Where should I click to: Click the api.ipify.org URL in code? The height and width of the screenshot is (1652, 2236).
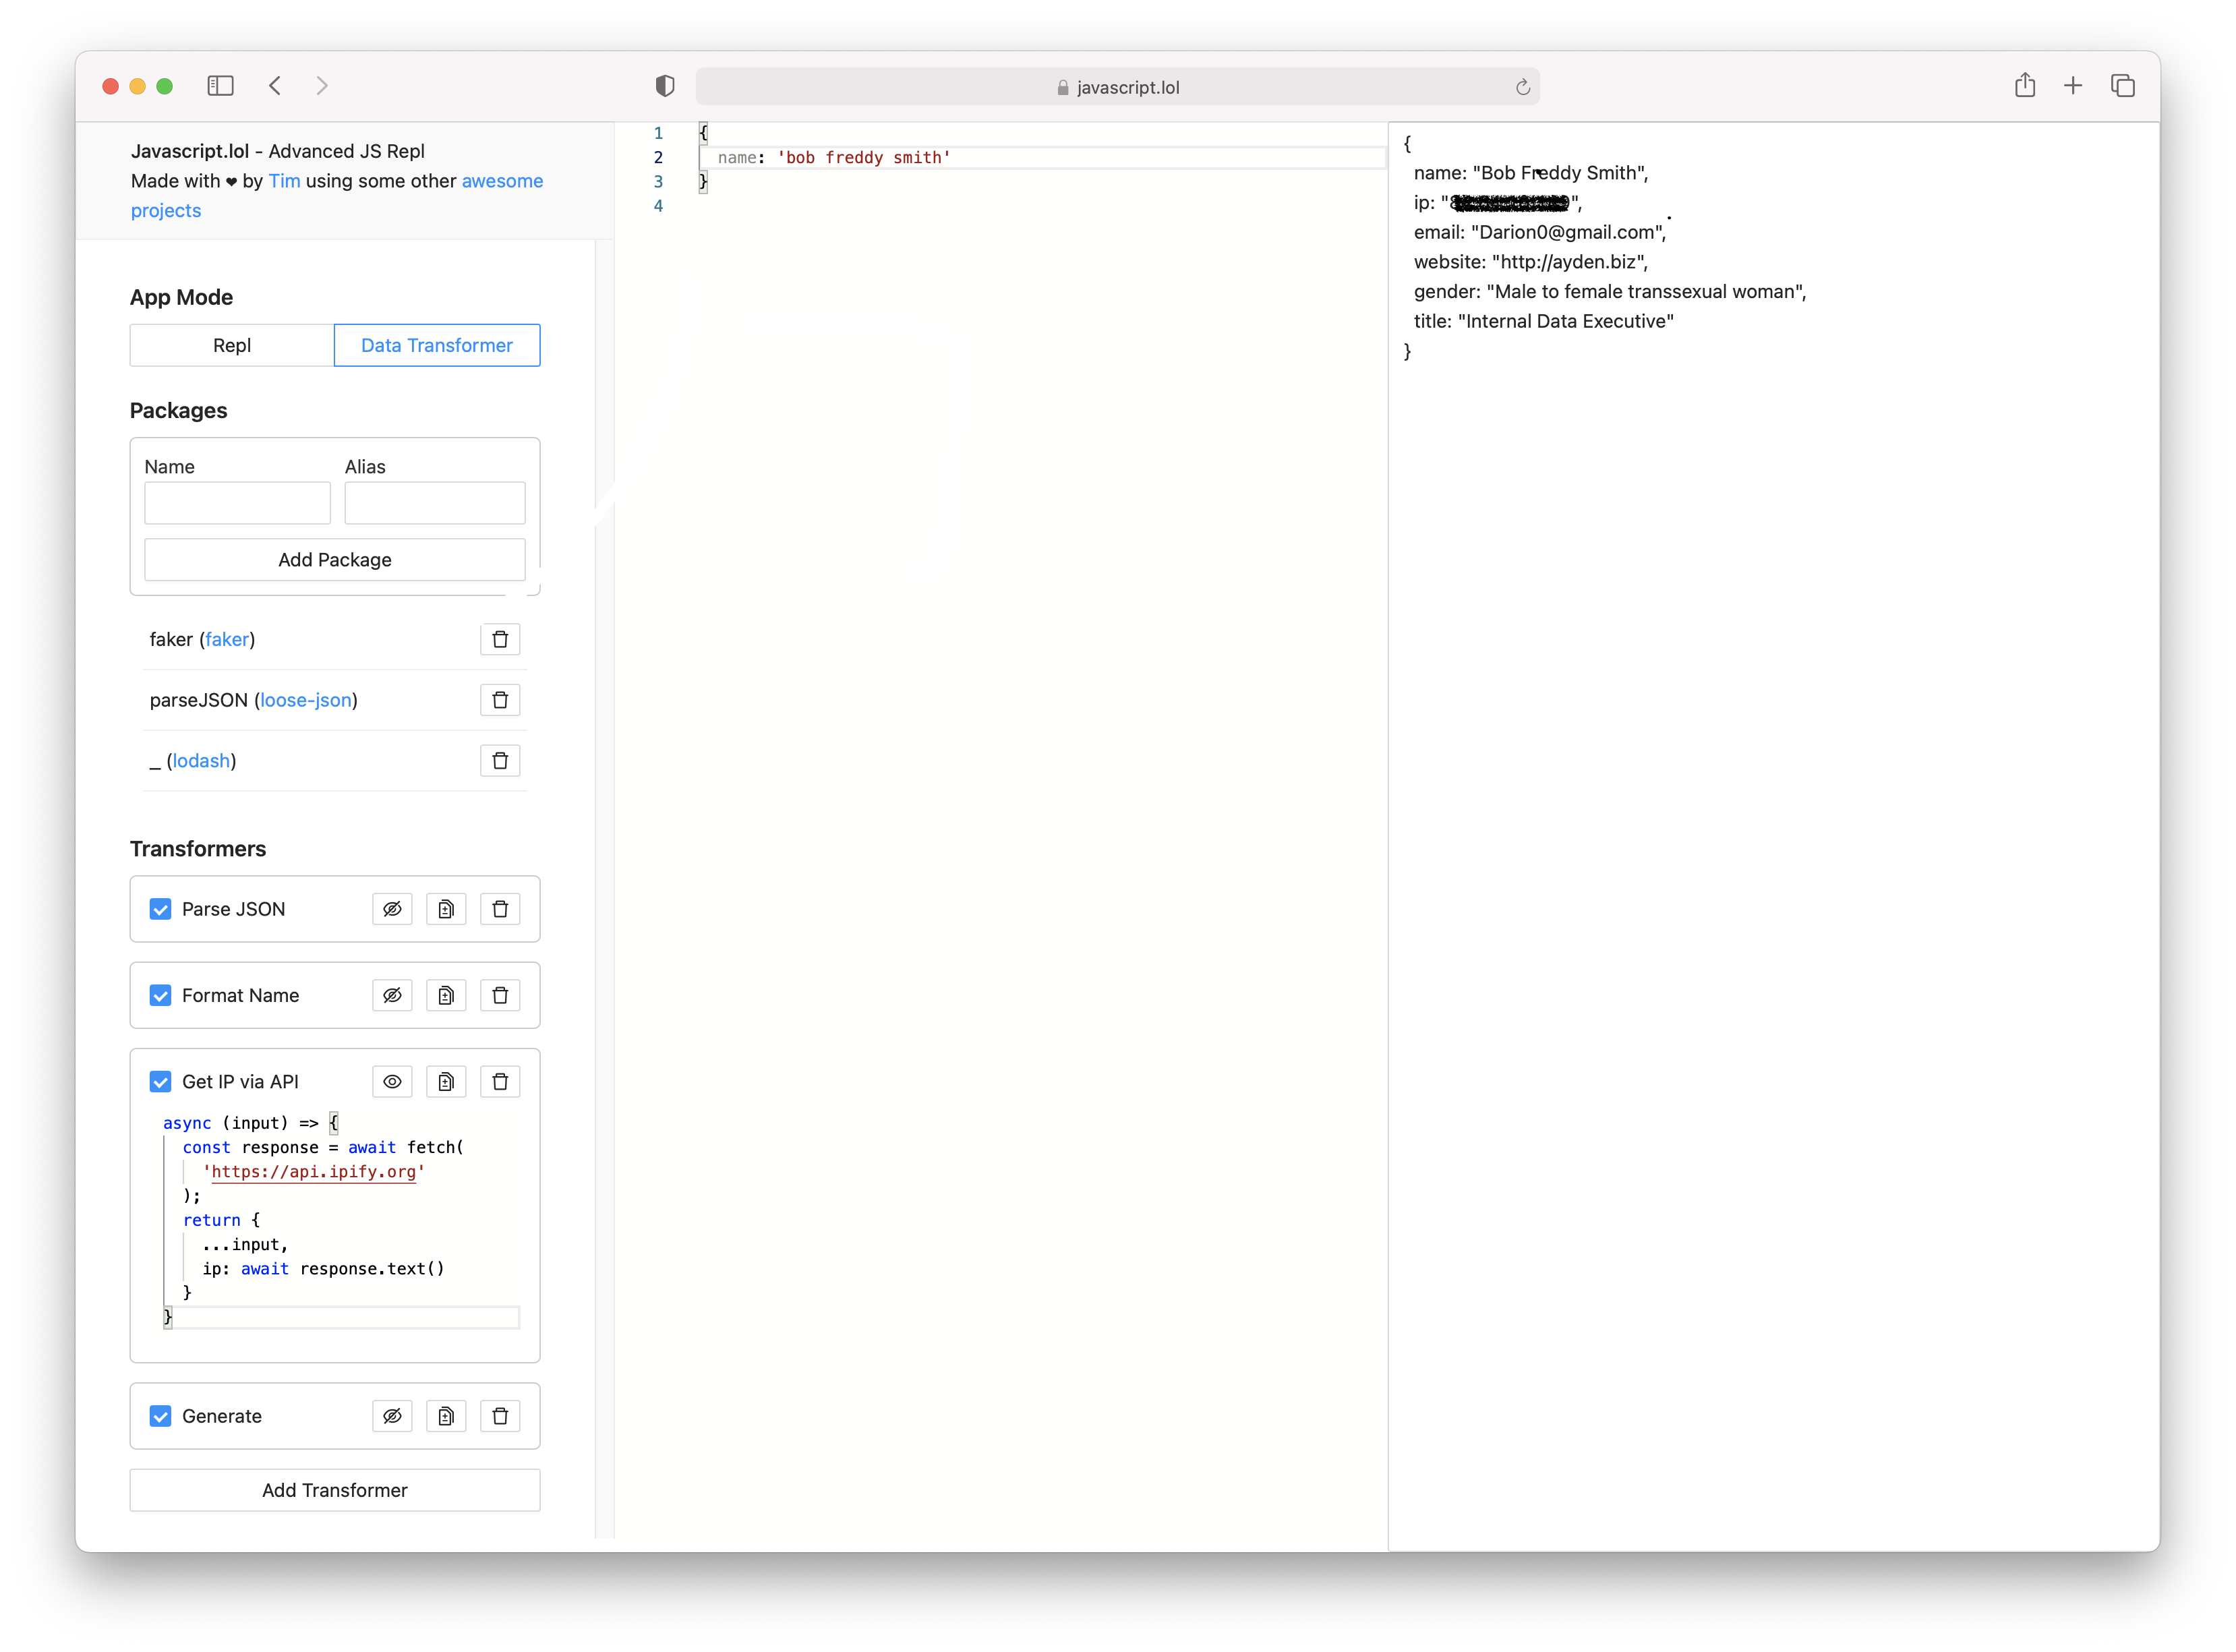314,1171
